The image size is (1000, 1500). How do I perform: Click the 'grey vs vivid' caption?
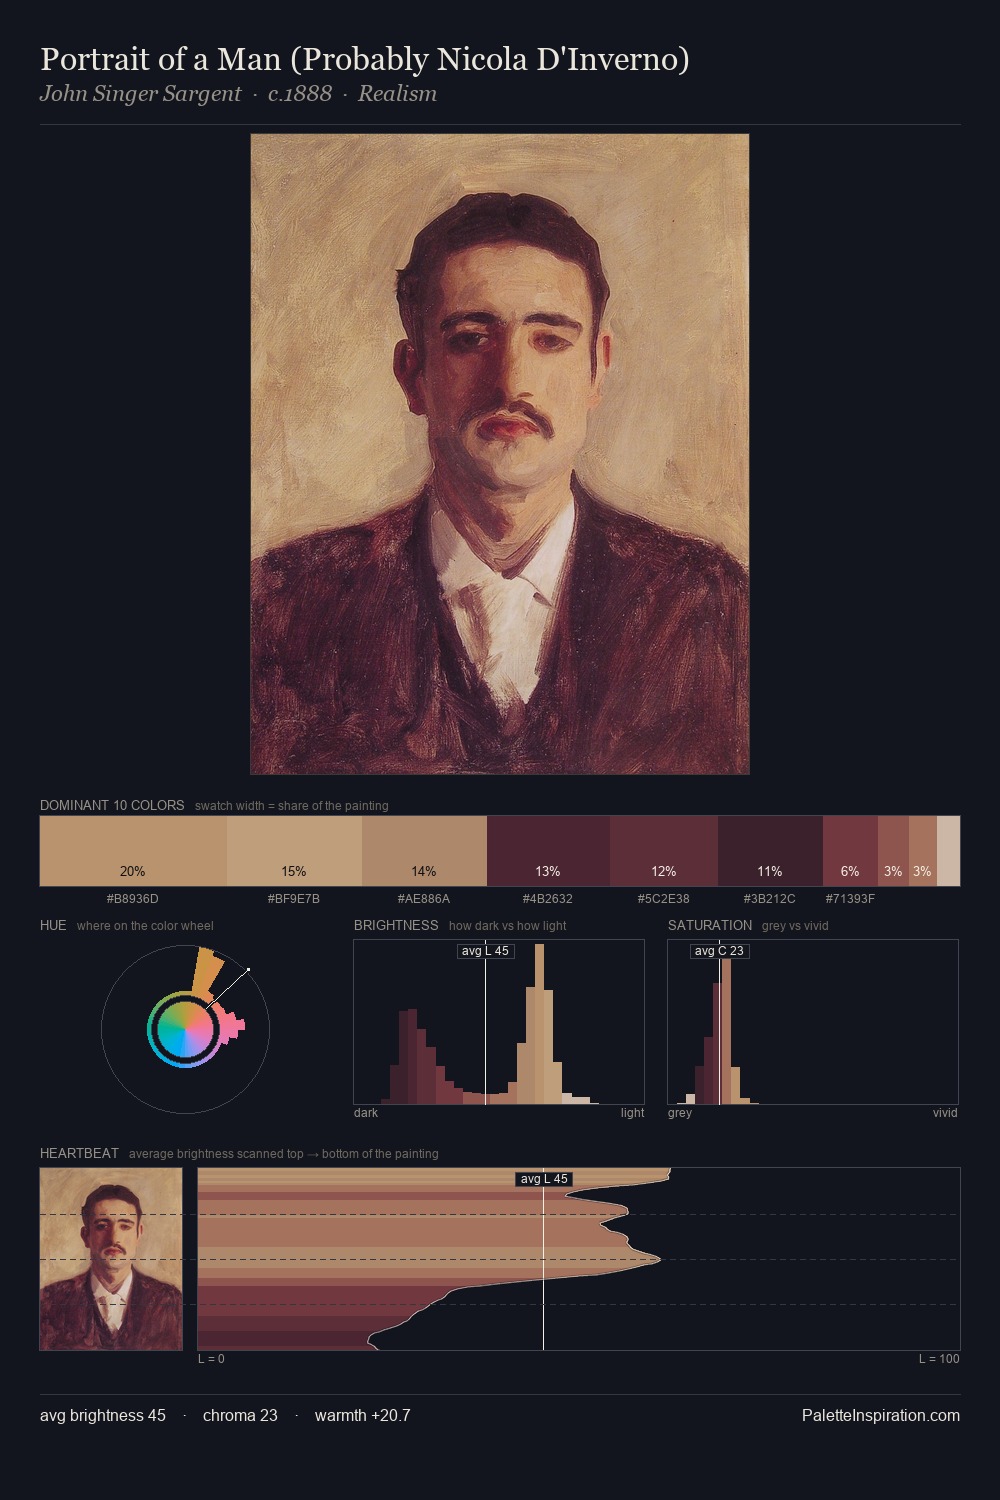pos(795,925)
